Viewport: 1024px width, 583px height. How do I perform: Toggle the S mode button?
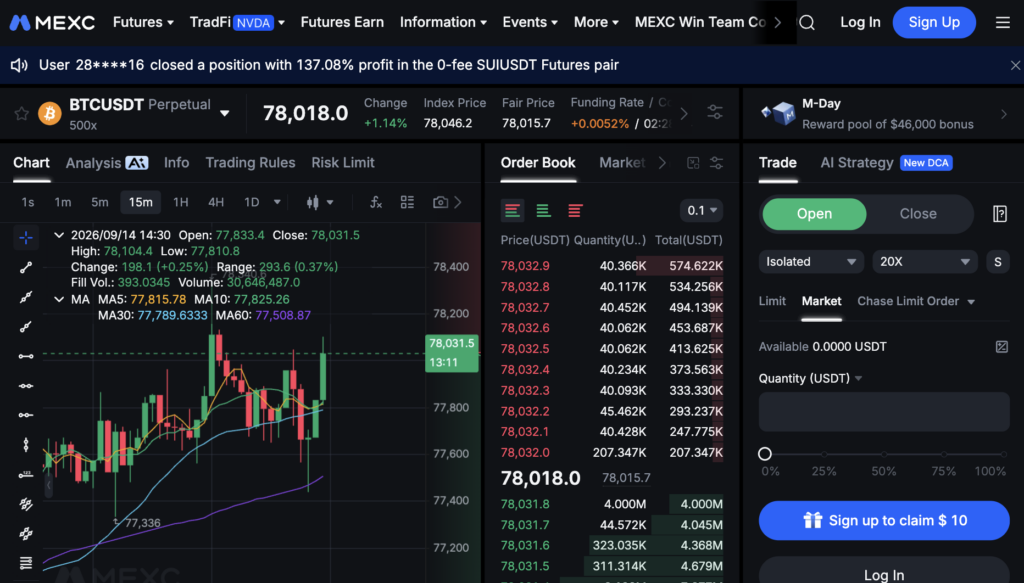click(x=997, y=262)
